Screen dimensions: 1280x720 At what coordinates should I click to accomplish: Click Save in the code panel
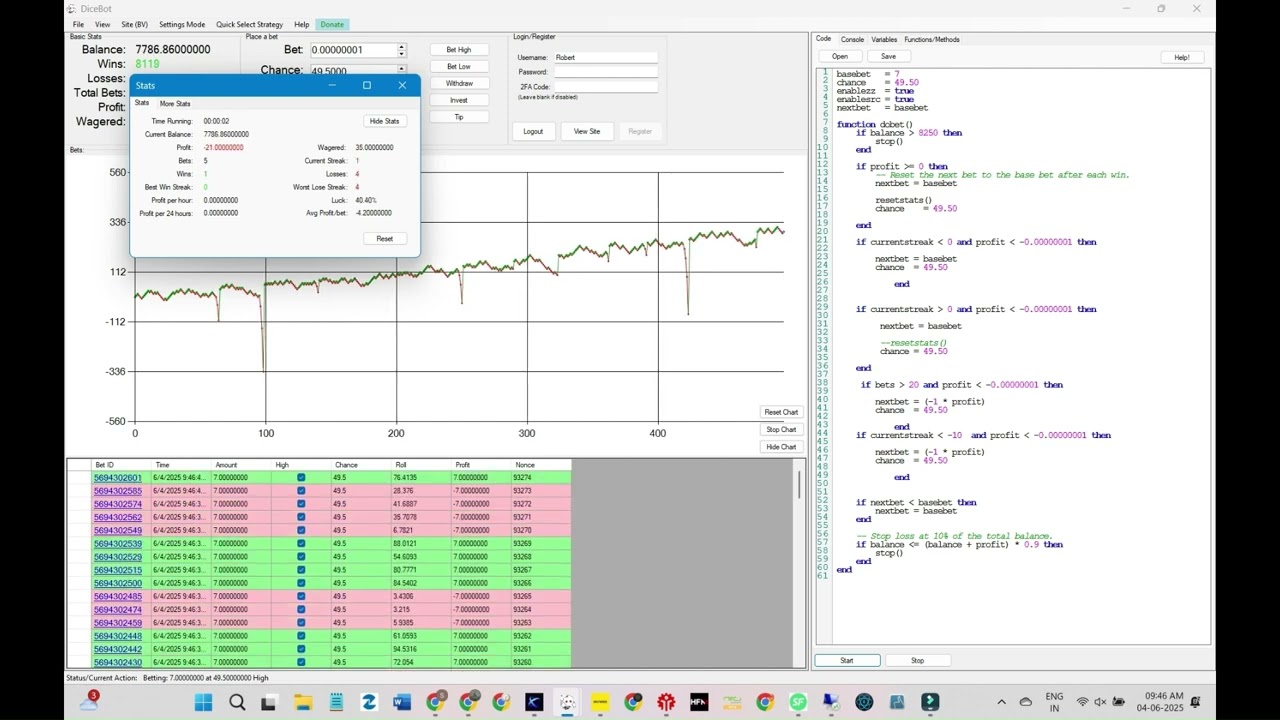888,56
